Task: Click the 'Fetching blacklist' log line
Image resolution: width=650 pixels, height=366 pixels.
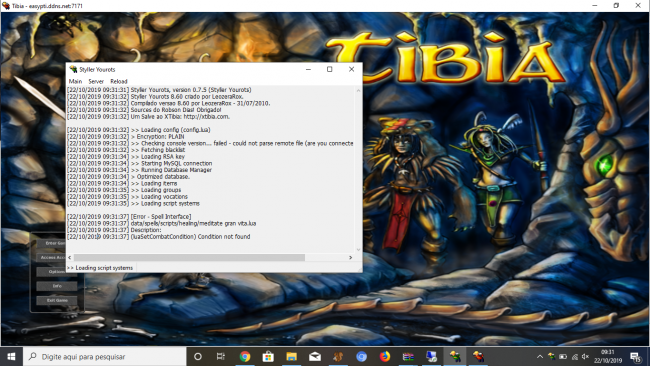Action: (x=126, y=150)
